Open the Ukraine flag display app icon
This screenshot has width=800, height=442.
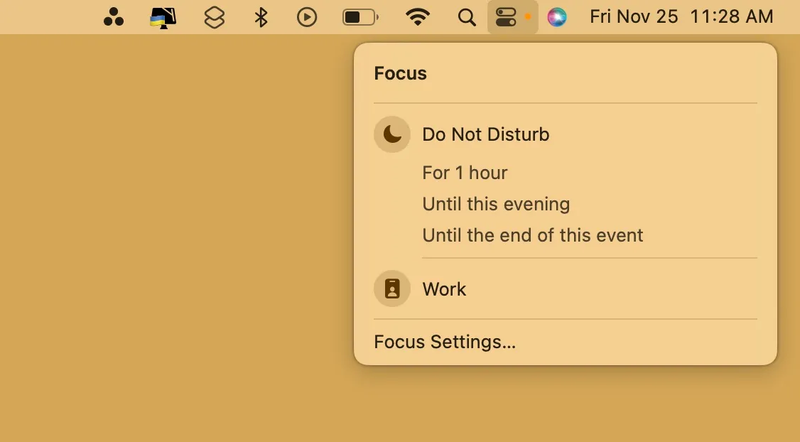pos(163,18)
